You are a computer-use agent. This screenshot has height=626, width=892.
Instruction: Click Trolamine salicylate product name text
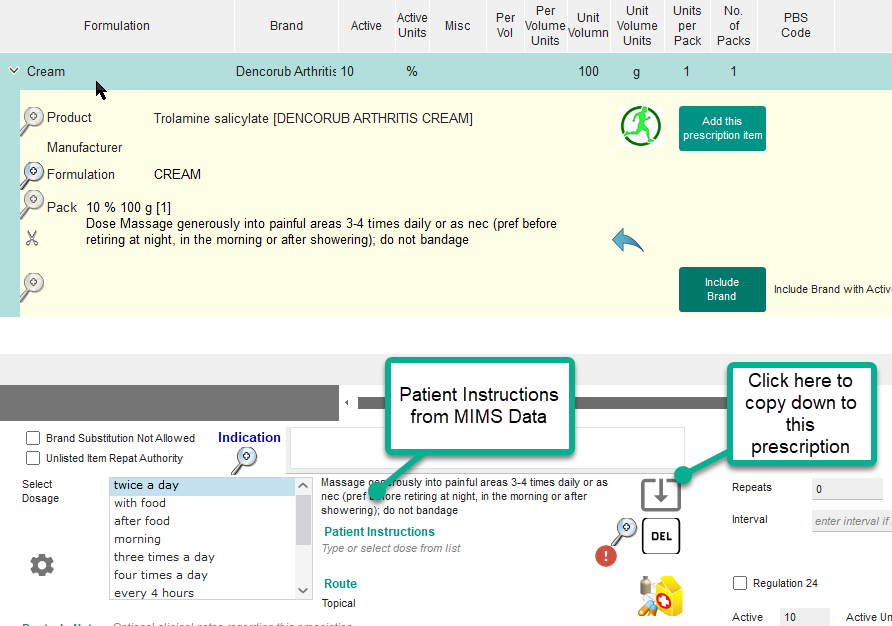pyautogui.click(x=313, y=118)
